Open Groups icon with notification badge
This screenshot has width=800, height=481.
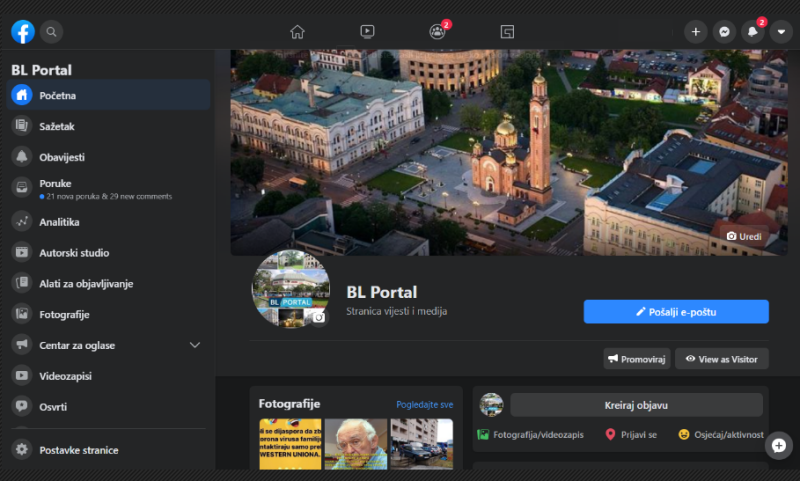tap(437, 32)
